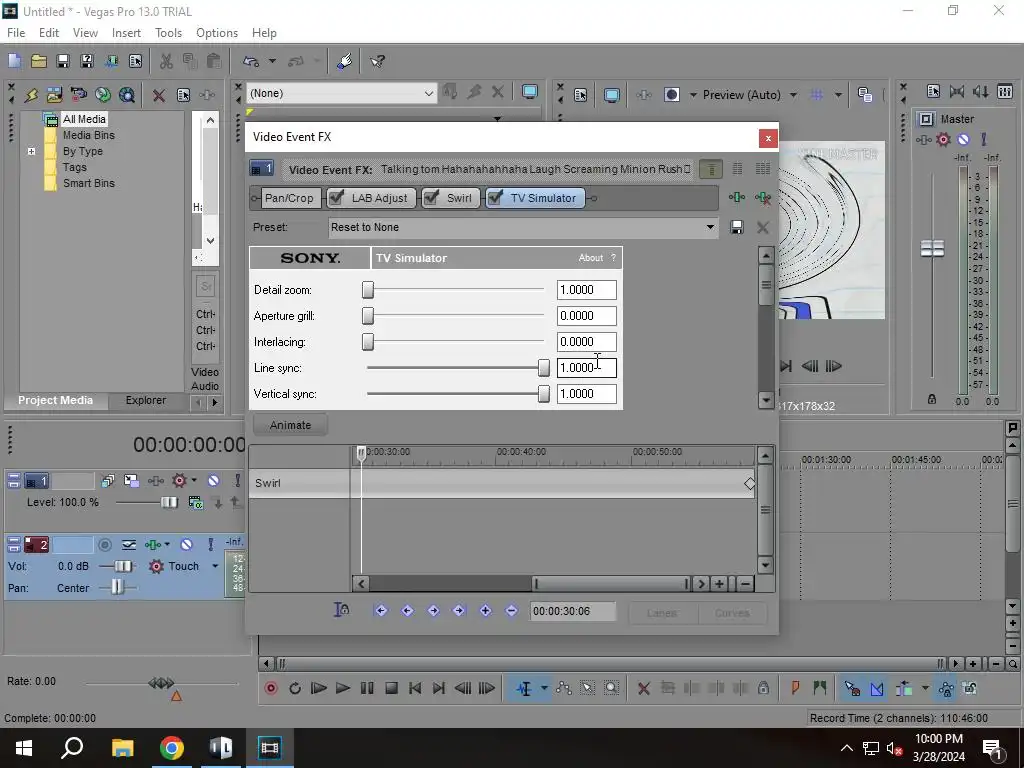The height and width of the screenshot is (768, 1024).
Task: Open the Undo history dropdown arrow
Action: pos(272,61)
